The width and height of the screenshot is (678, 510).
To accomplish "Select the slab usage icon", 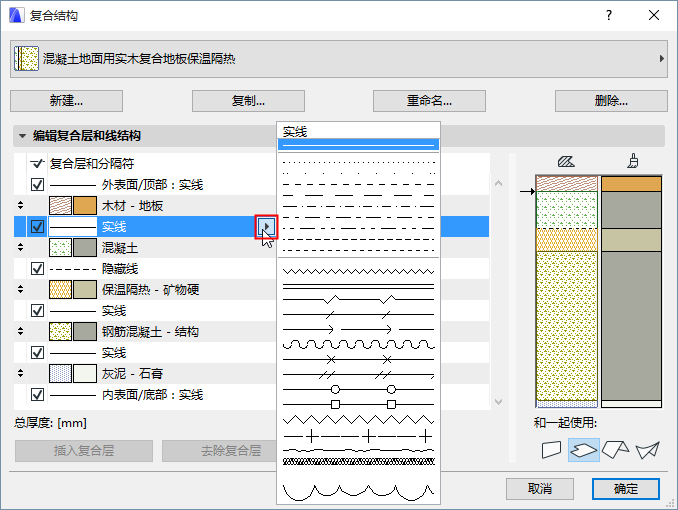I will click(x=584, y=450).
